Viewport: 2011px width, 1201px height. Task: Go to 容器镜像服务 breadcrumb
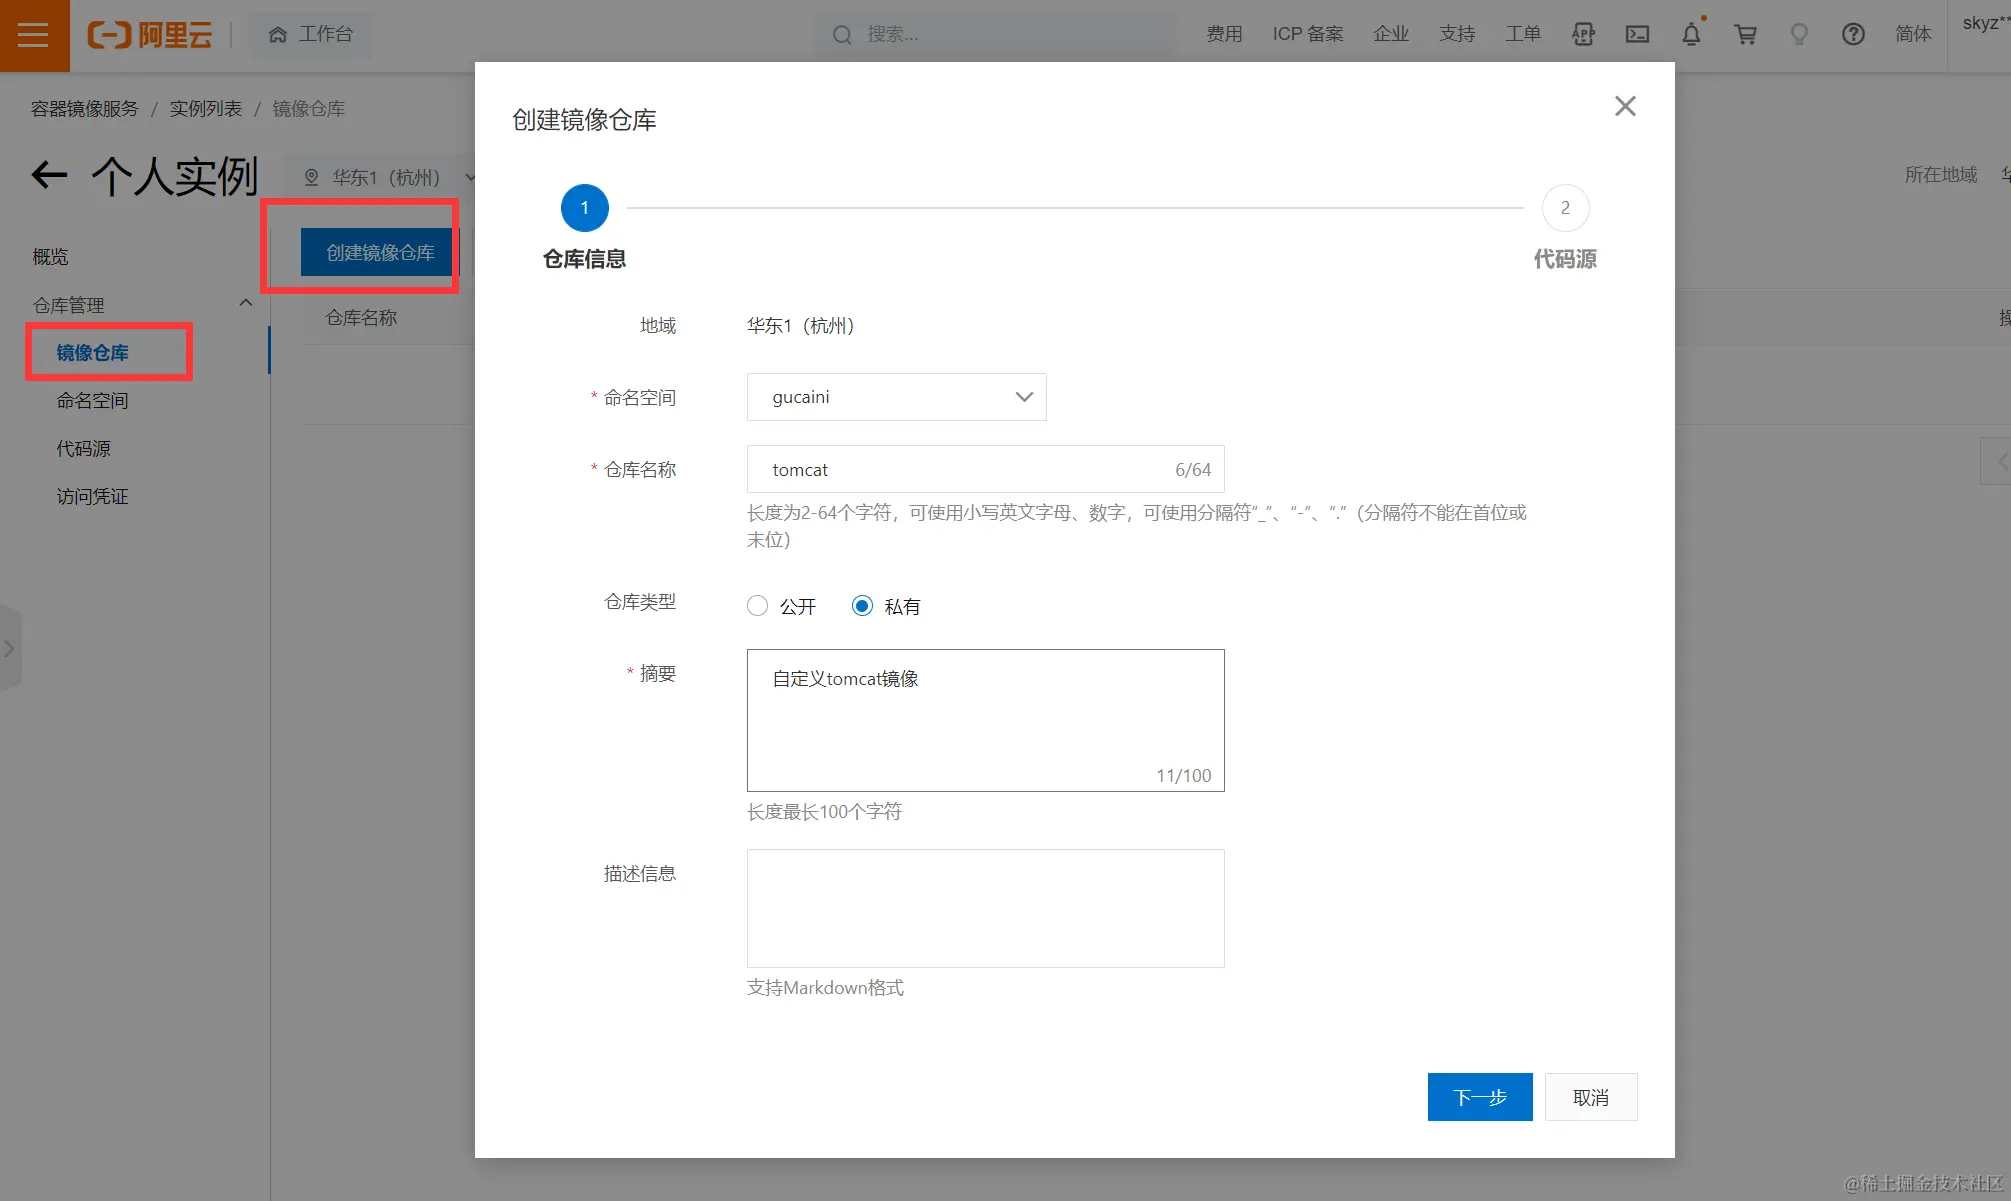[85, 108]
